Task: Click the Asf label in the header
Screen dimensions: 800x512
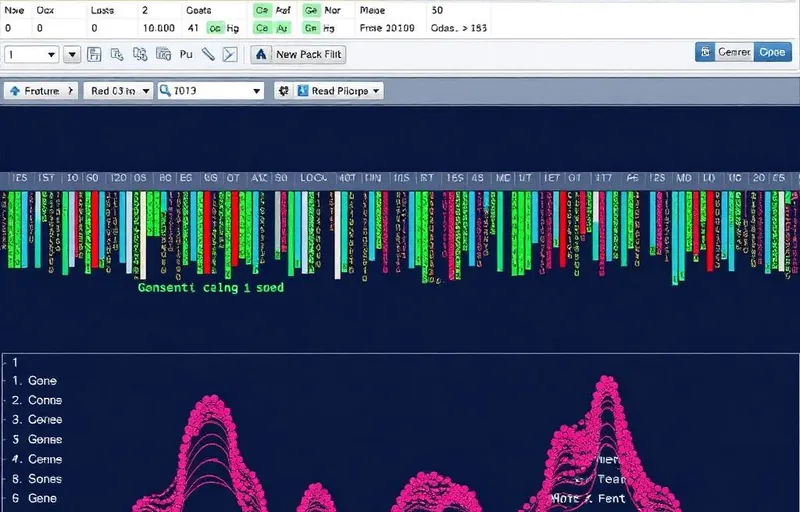Action: point(283,10)
